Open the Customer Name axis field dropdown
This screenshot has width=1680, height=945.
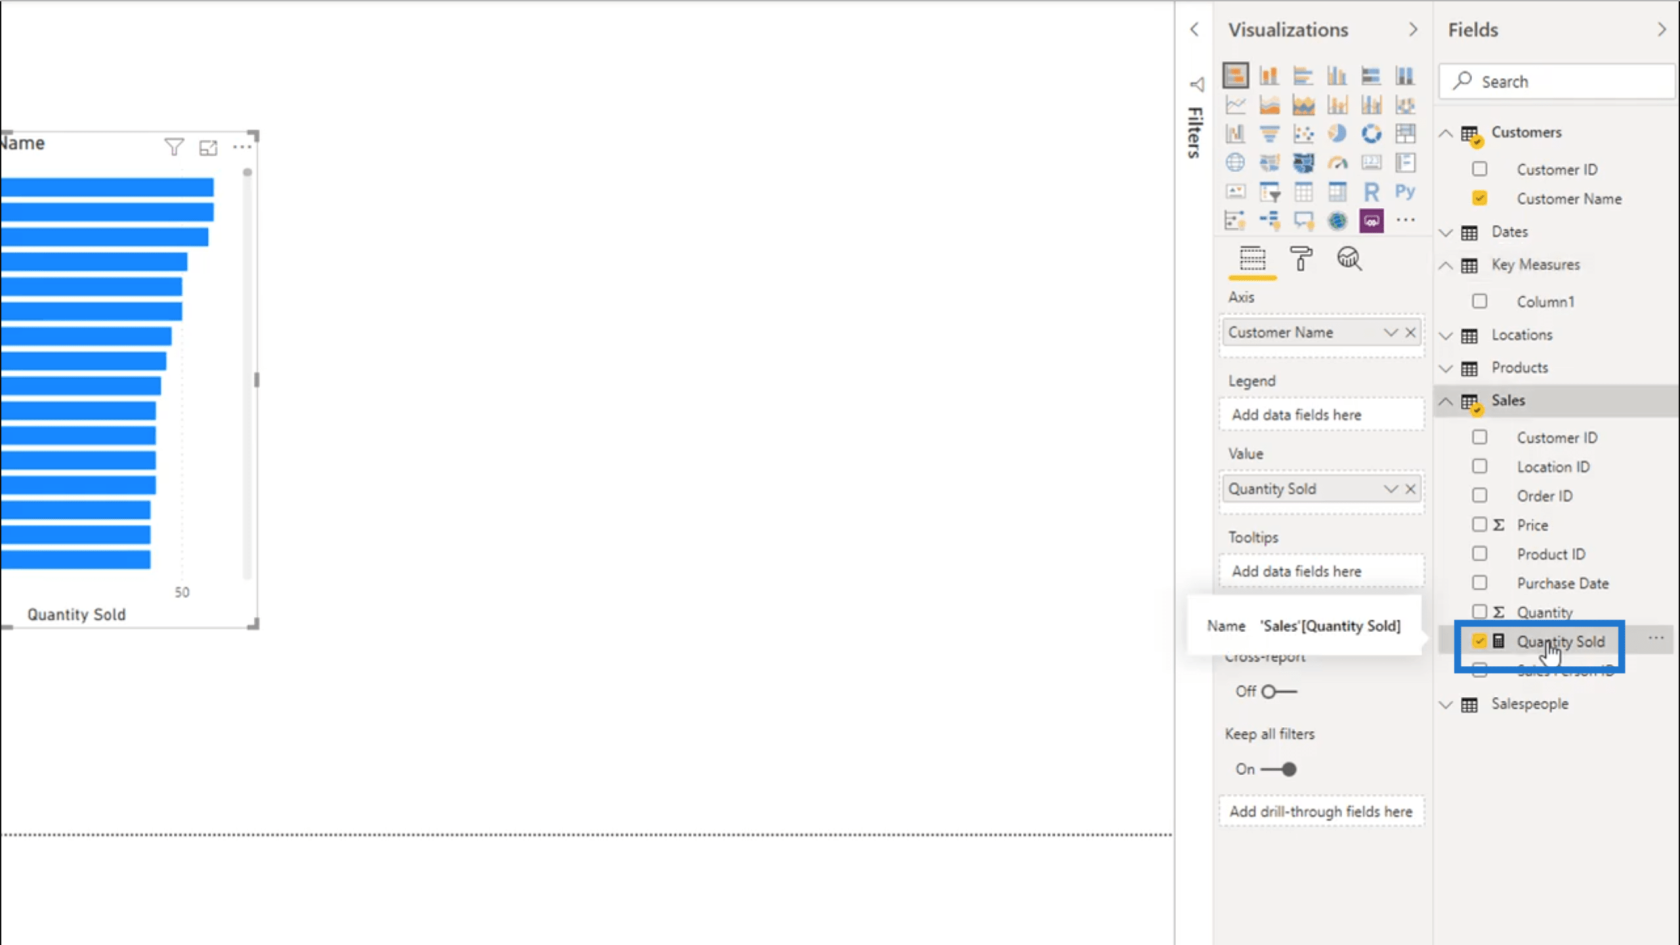1390,332
